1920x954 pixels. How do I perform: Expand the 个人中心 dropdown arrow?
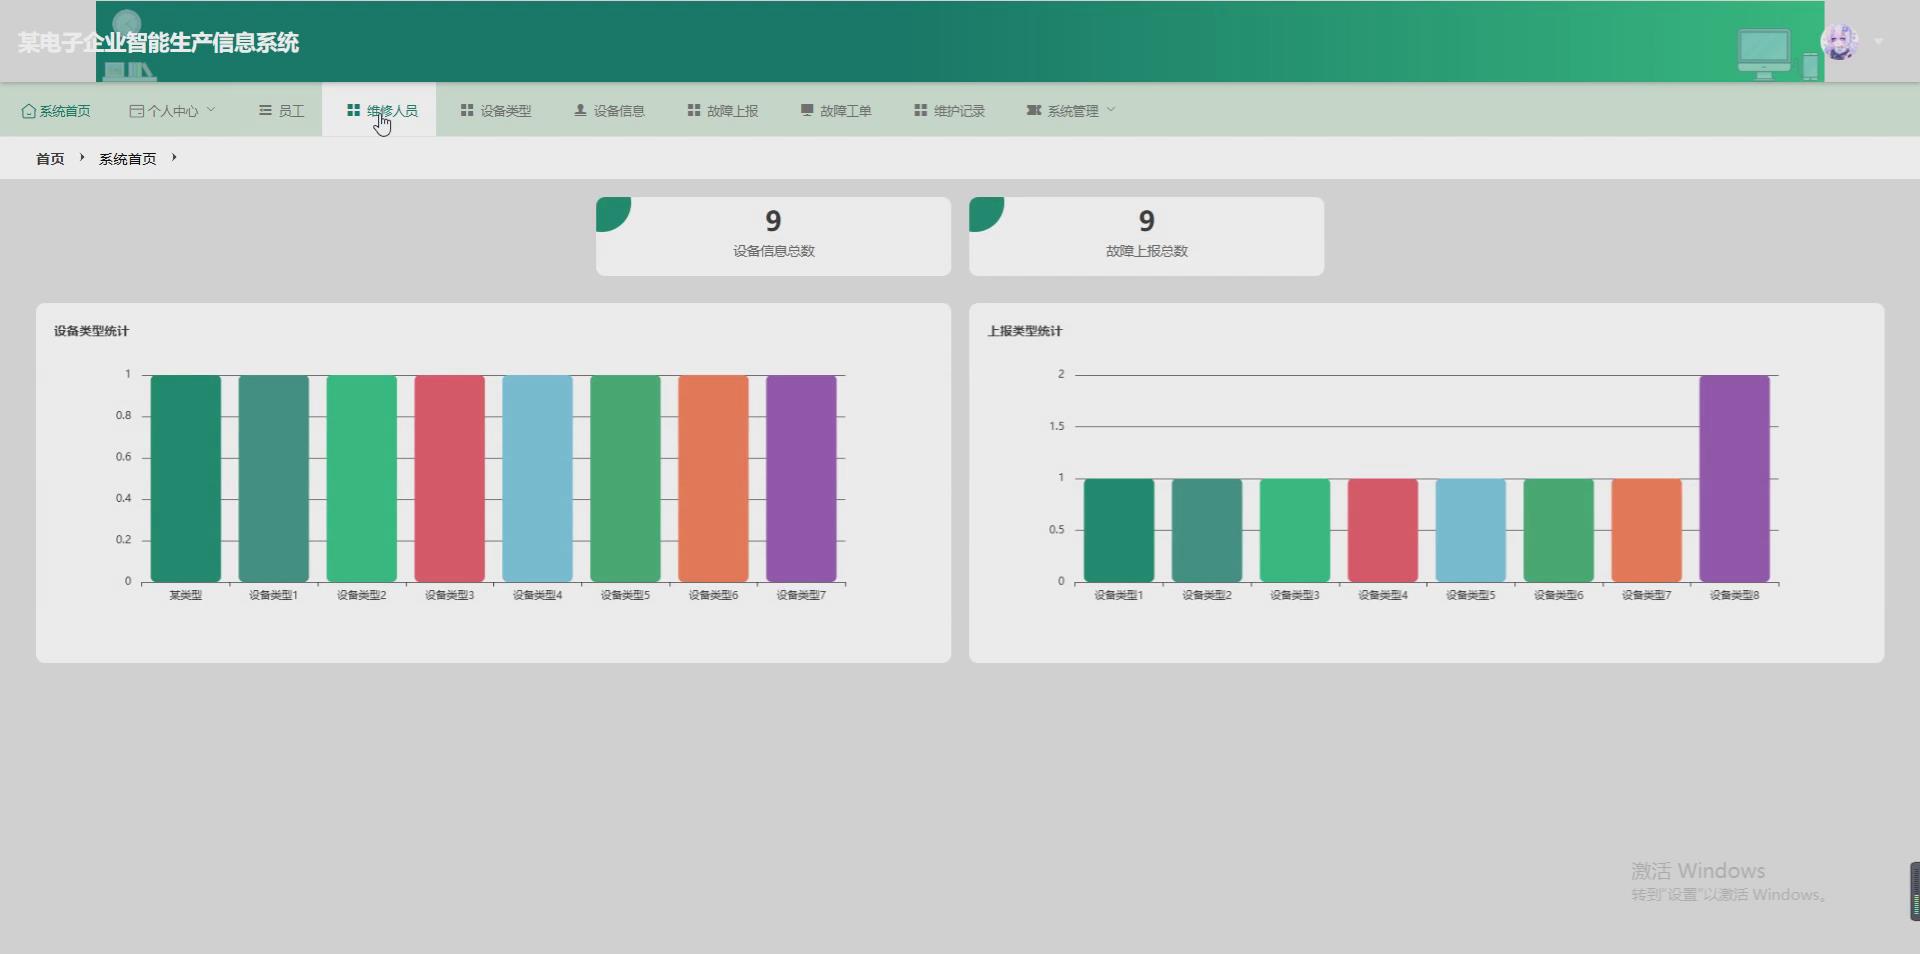tap(211, 110)
